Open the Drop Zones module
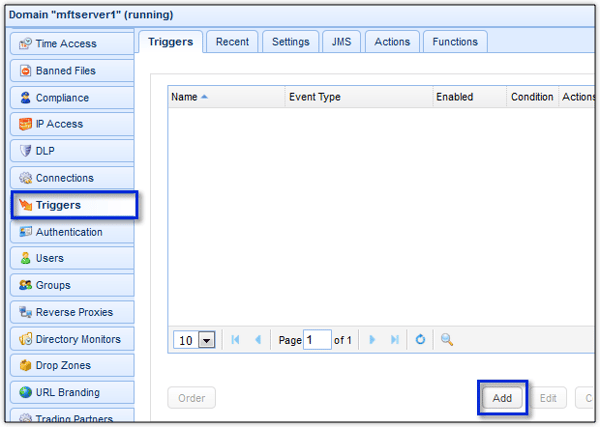600x427 pixels. [x=72, y=365]
